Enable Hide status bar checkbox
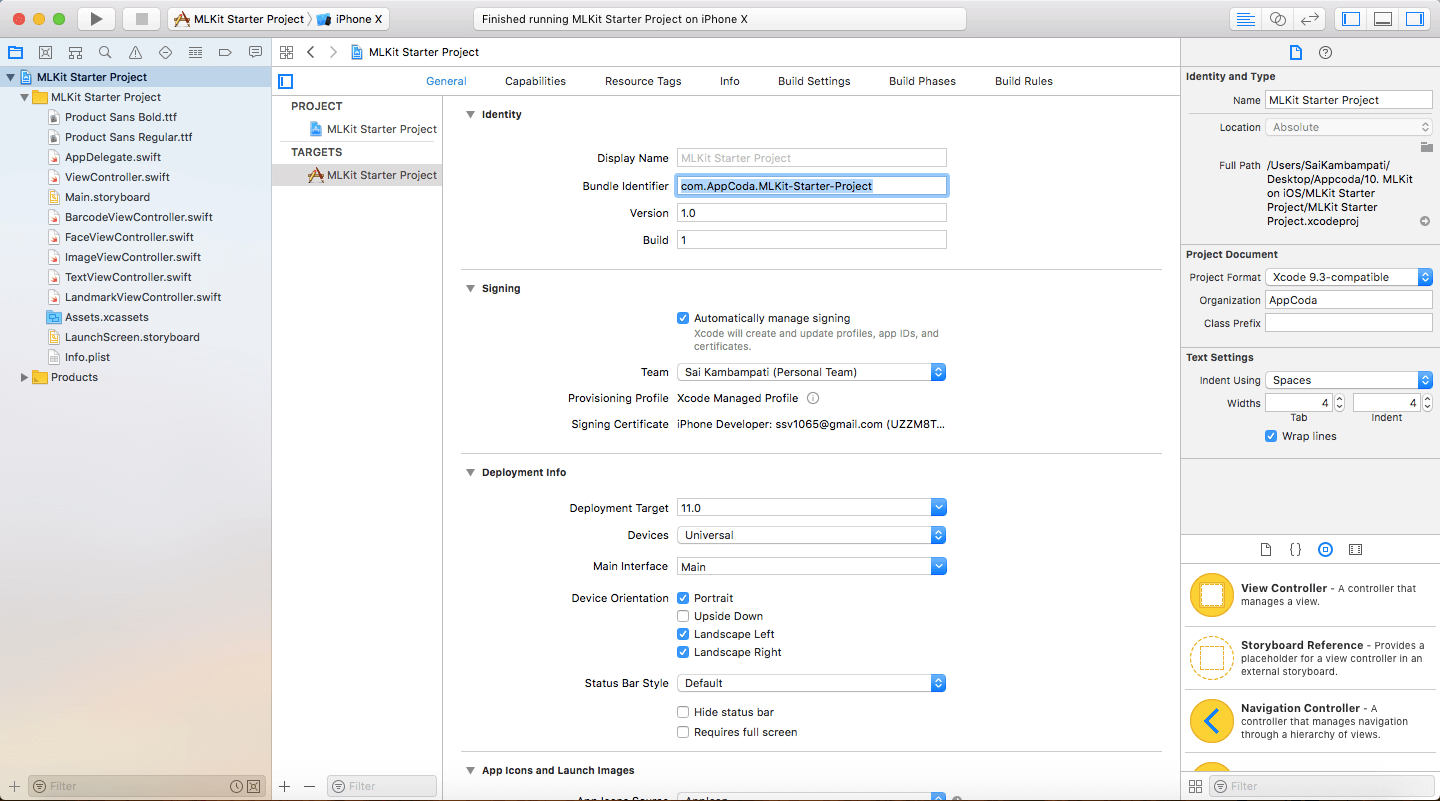Image resolution: width=1440 pixels, height=801 pixels. click(683, 712)
